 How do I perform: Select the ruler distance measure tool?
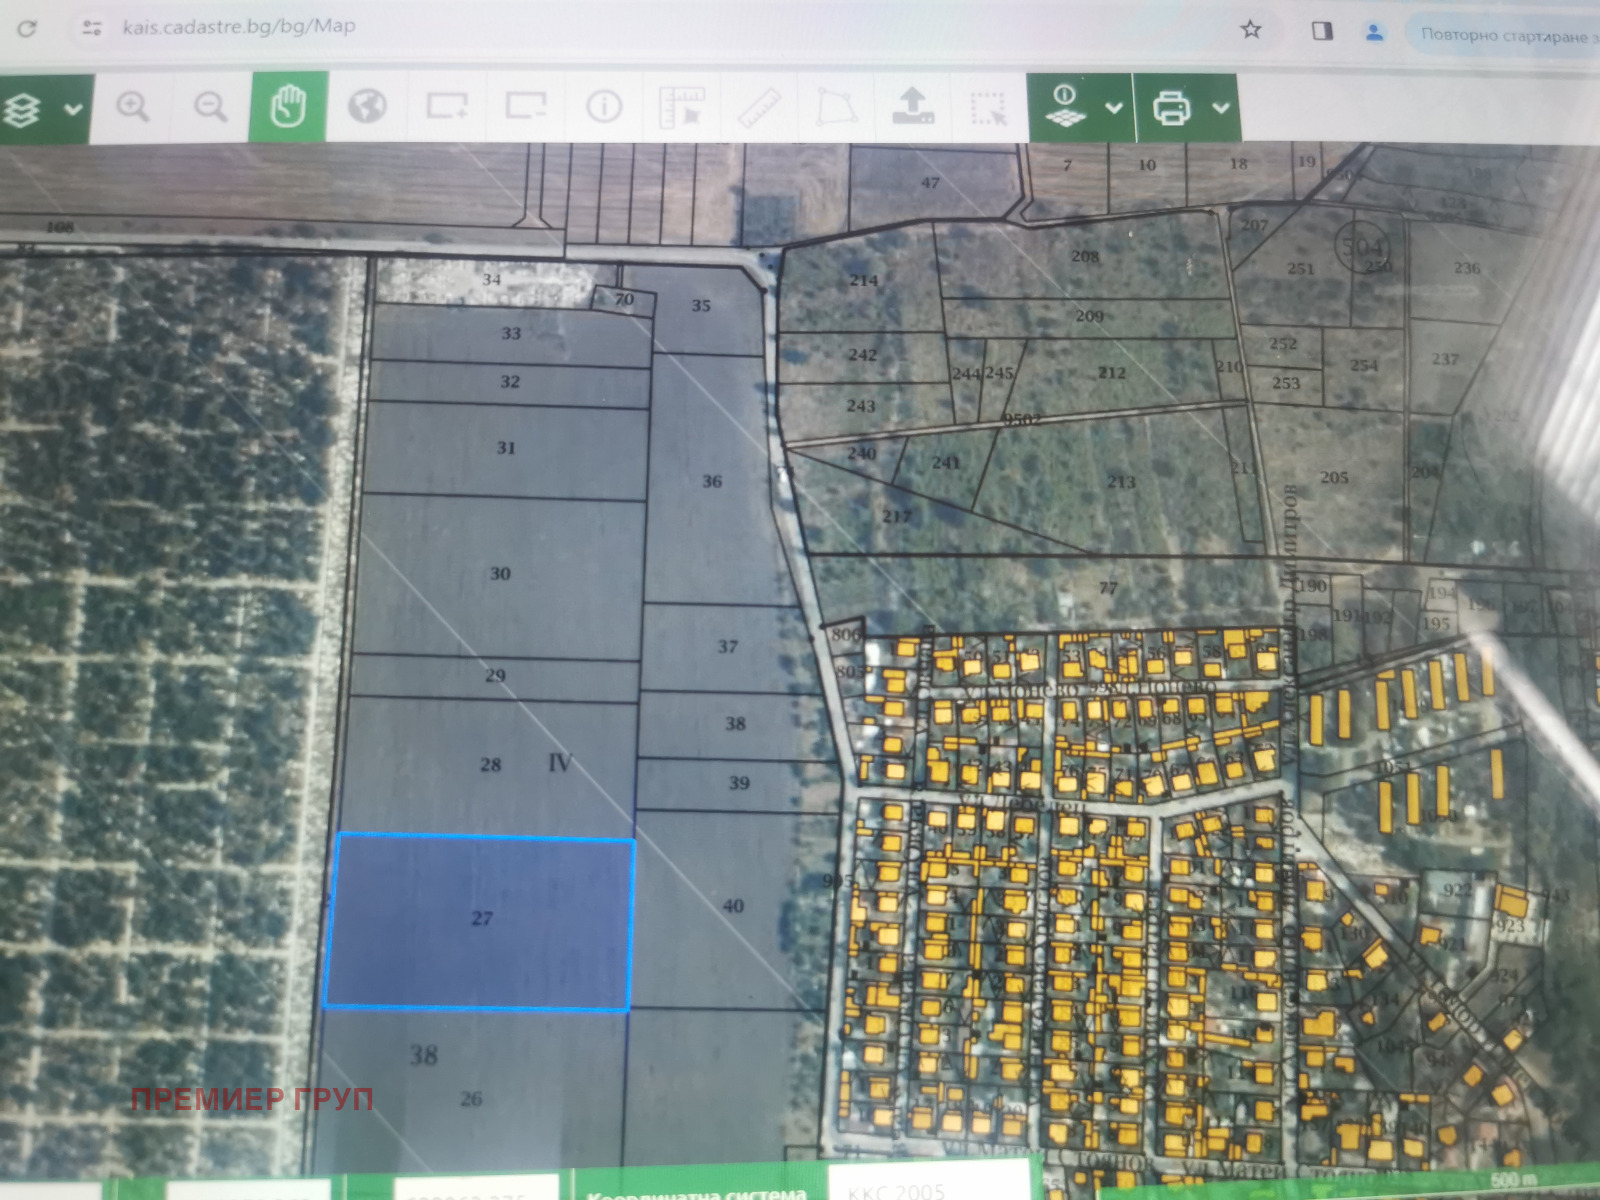pyautogui.click(x=760, y=107)
